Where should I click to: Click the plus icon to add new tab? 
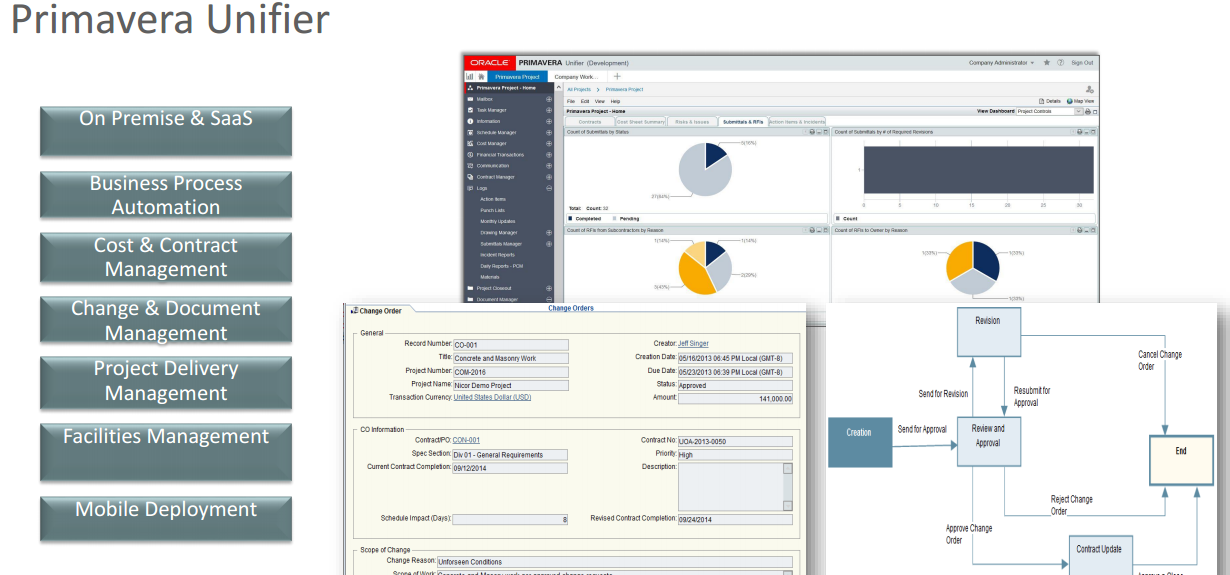pyautogui.click(x=617, y=76)
